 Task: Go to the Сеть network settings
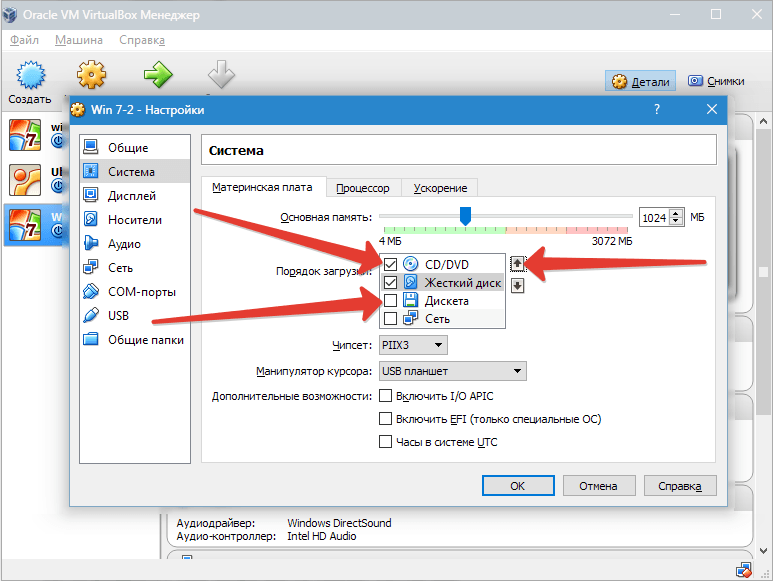coord(120,268)
